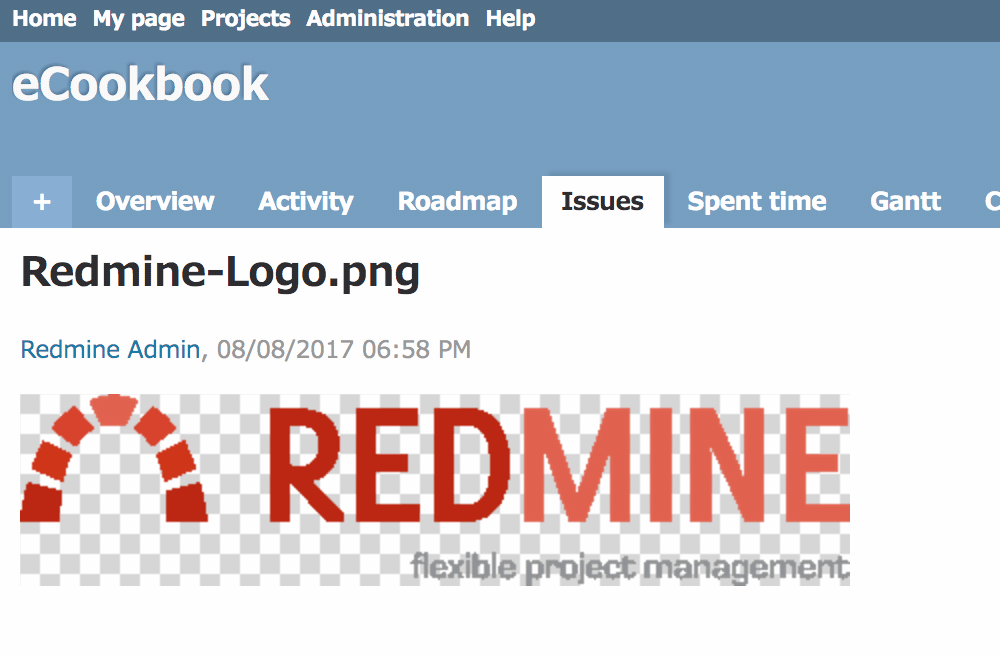The image size is (1000, 656).
Task: Open the Home link in top menu
Action: 44,18
